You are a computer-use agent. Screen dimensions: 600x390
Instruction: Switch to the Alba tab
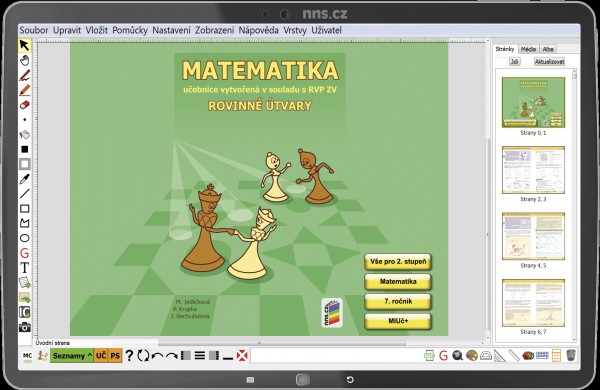[x=548, y=49]
